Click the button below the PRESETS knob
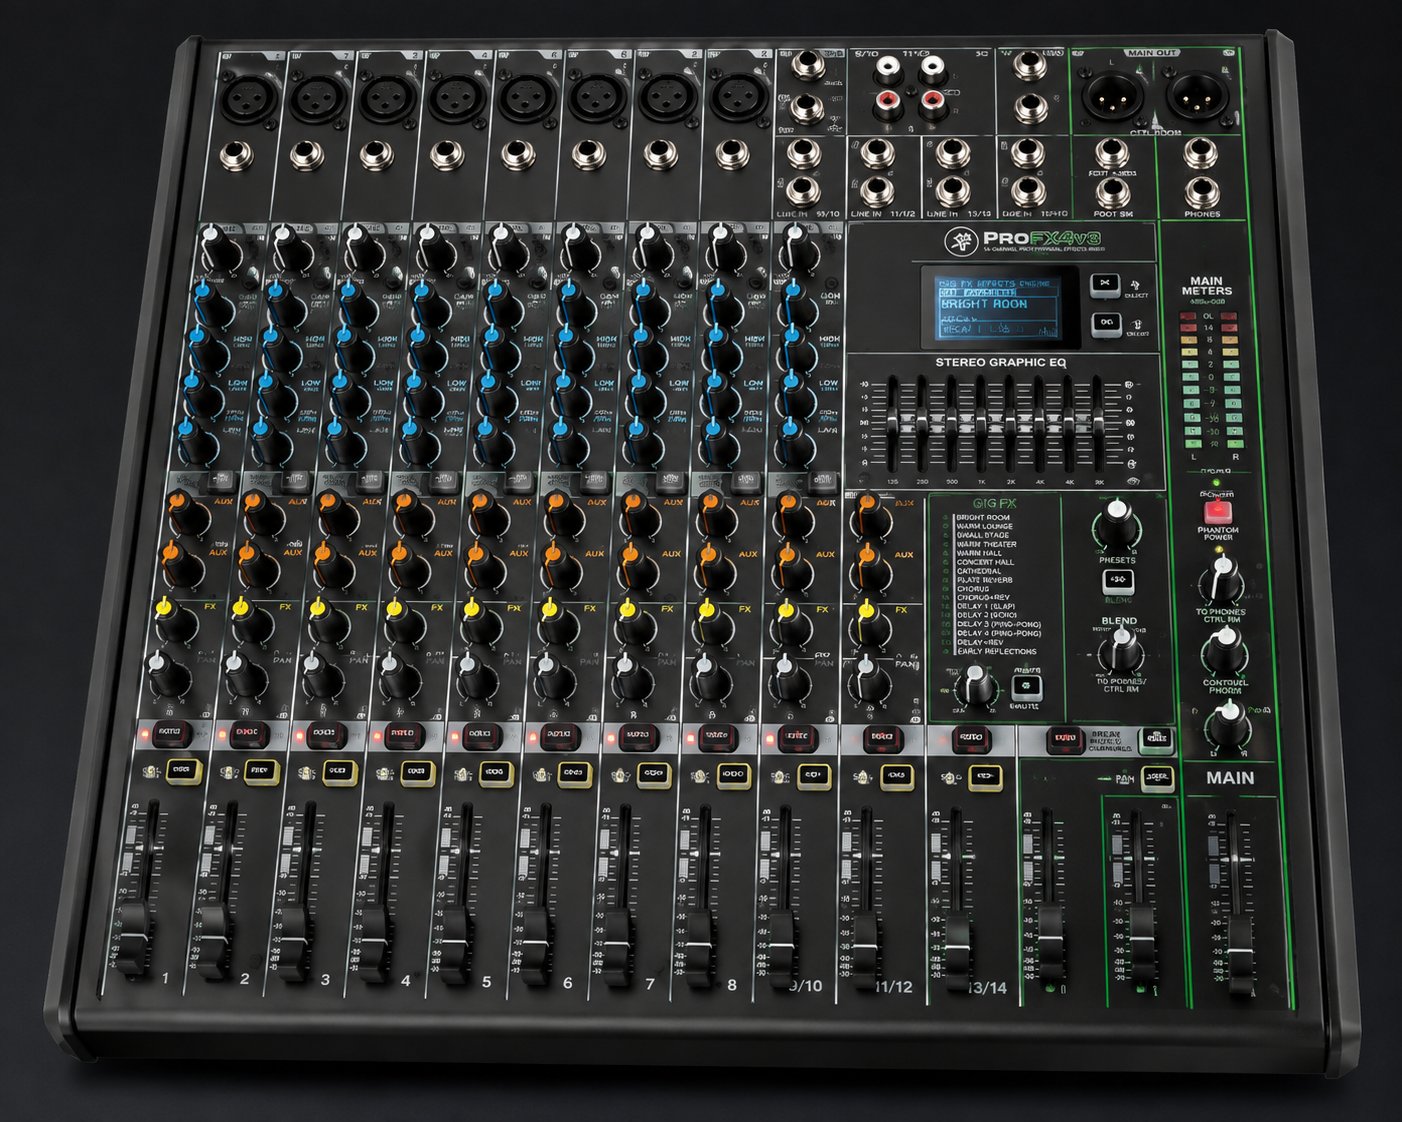This screenshot has height=1122, width=1402. click(x=1117, y=580)
